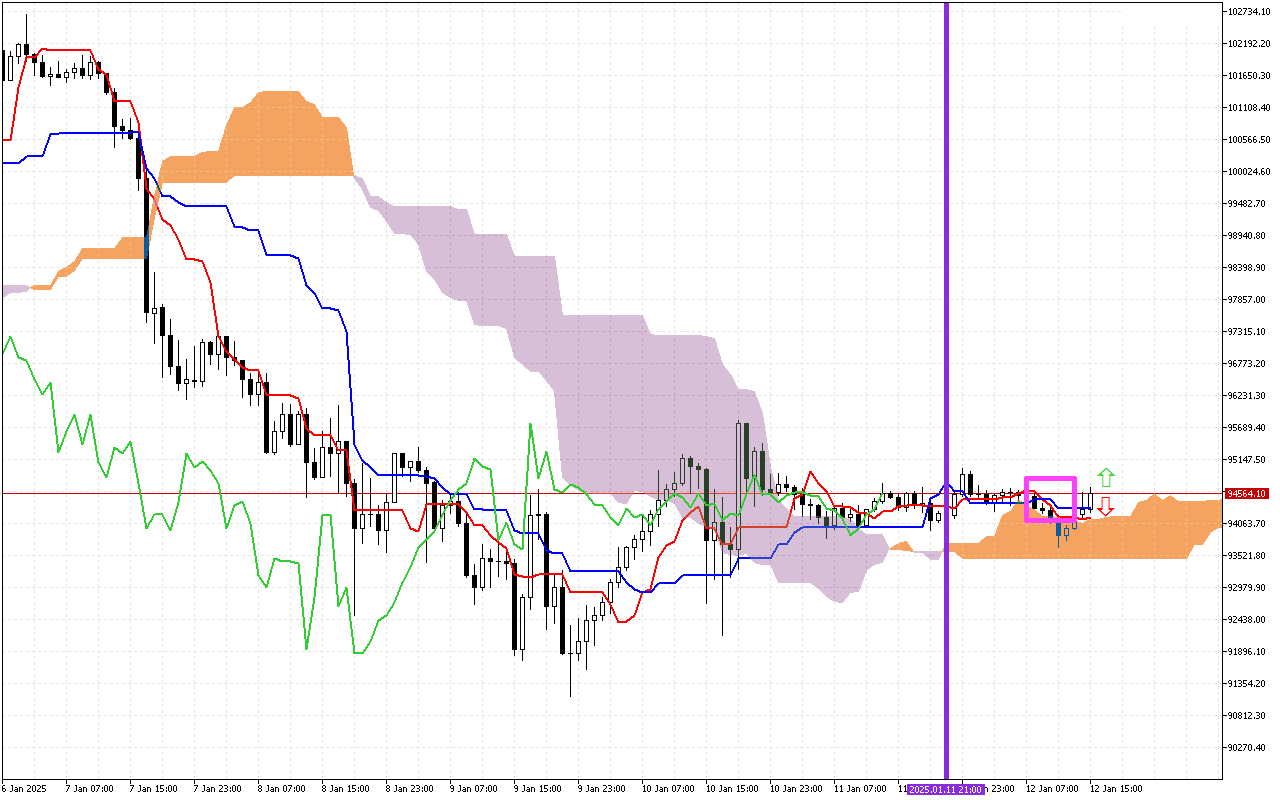Click the 6 Jan 2025 time label
The height and width of the screenshot is (800, 1280).
pyautogui.click(x=24, y=789)
